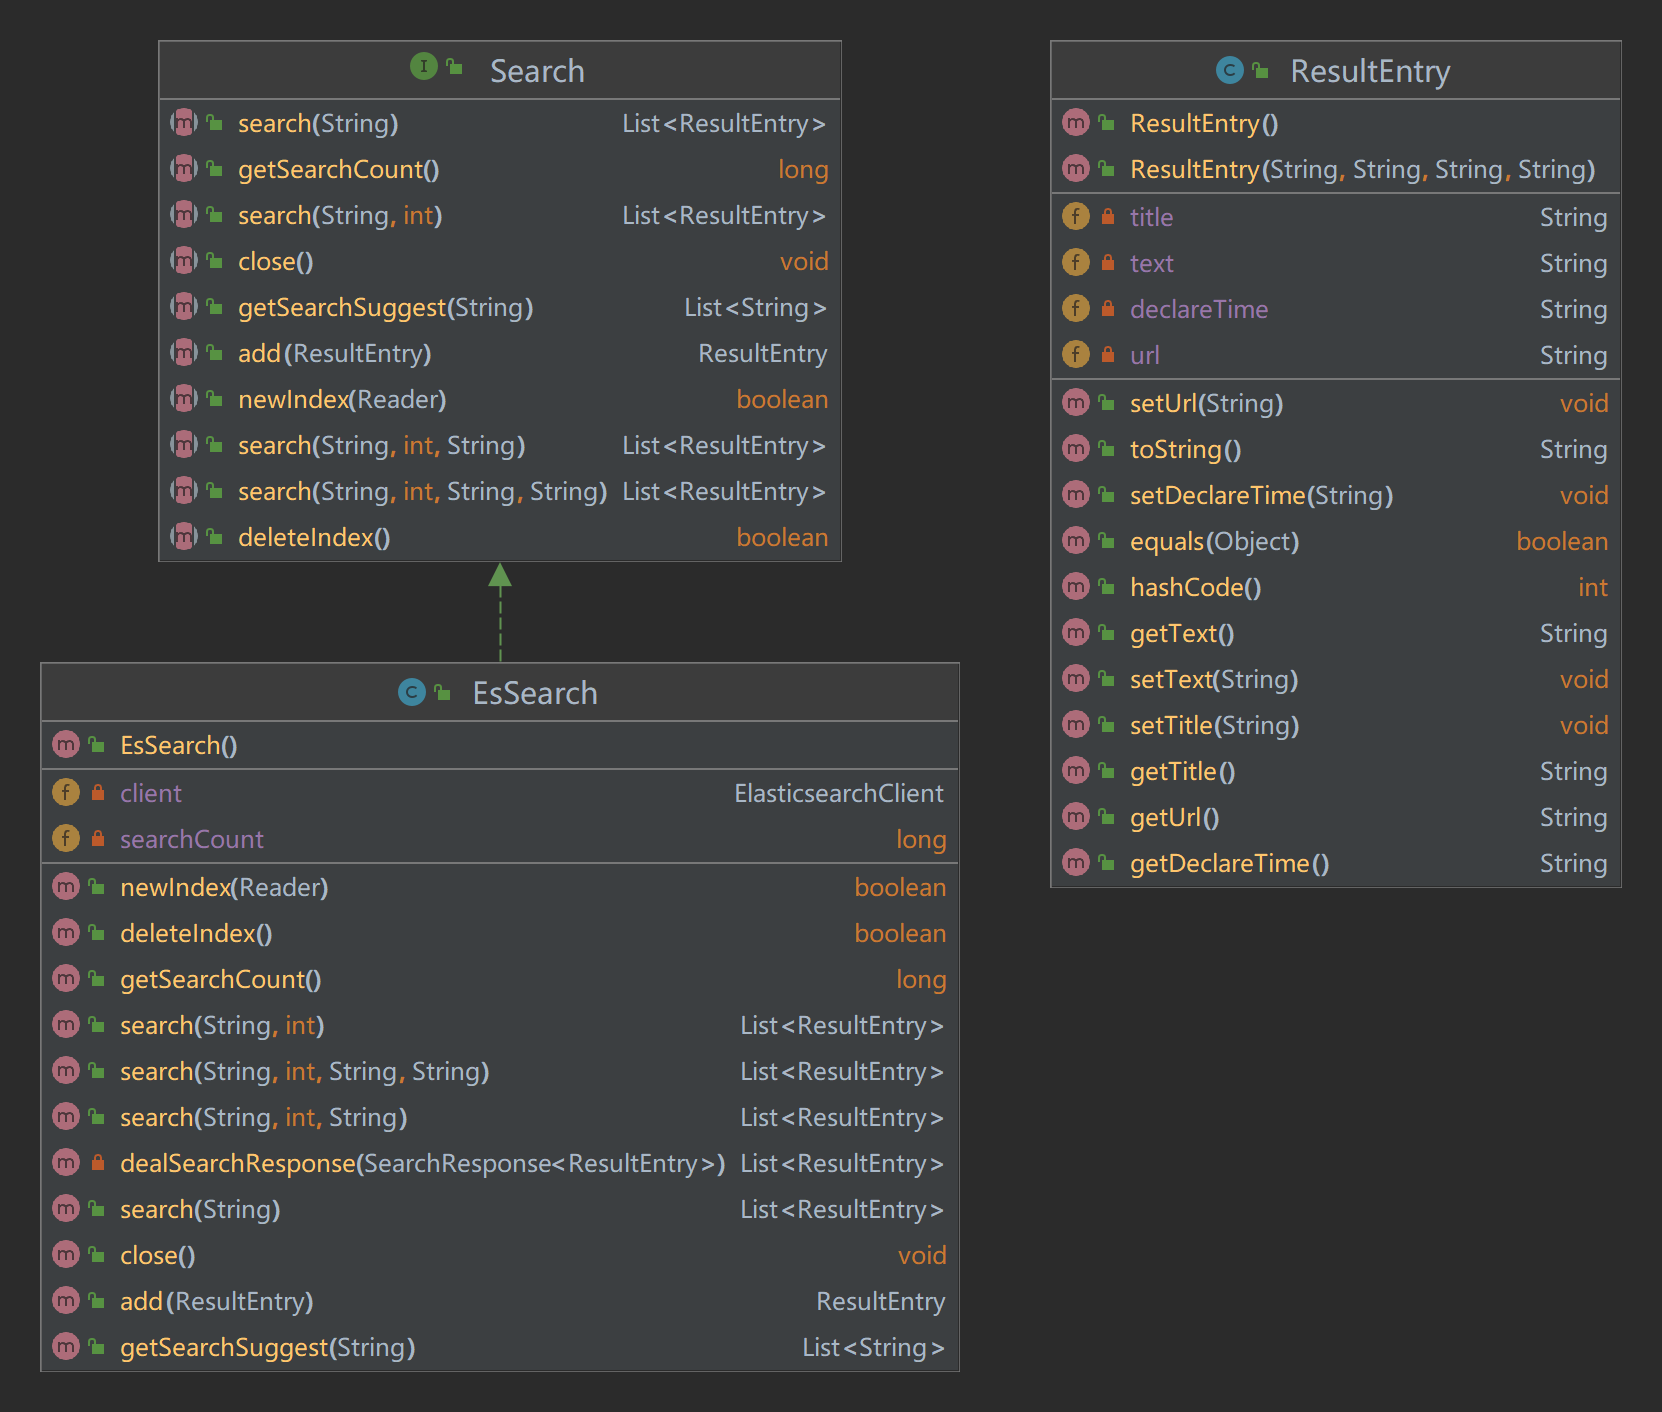Viewport: 1662px width, 1412px height.
Task: Select the newIndex(Reader) method in EsSearch
Action: 224,887
